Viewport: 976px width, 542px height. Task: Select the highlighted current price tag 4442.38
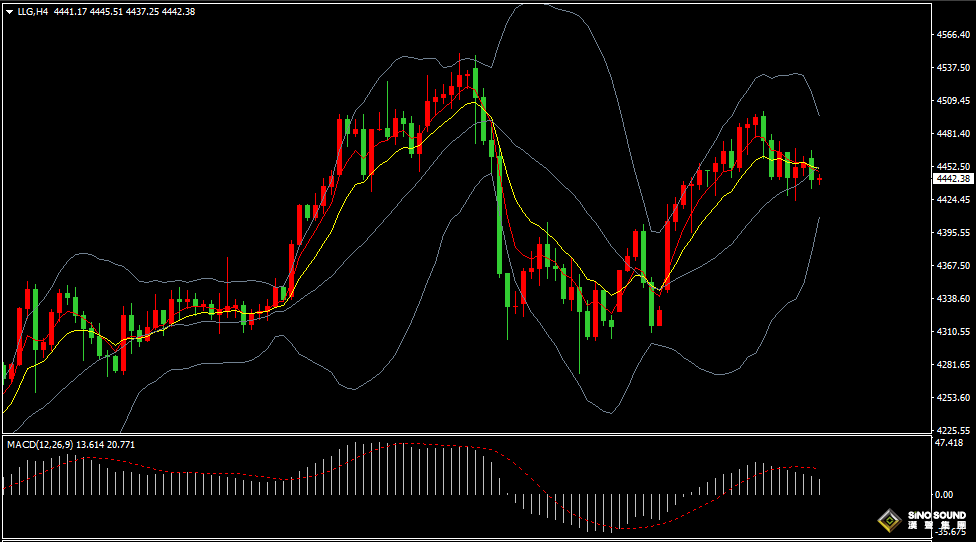pyautogui.click(x=951, y=179)
